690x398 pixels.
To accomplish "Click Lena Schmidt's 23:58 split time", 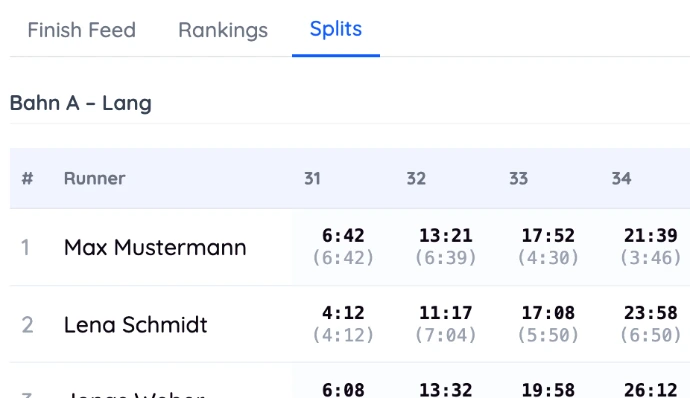I will click(x=651, y=313).
